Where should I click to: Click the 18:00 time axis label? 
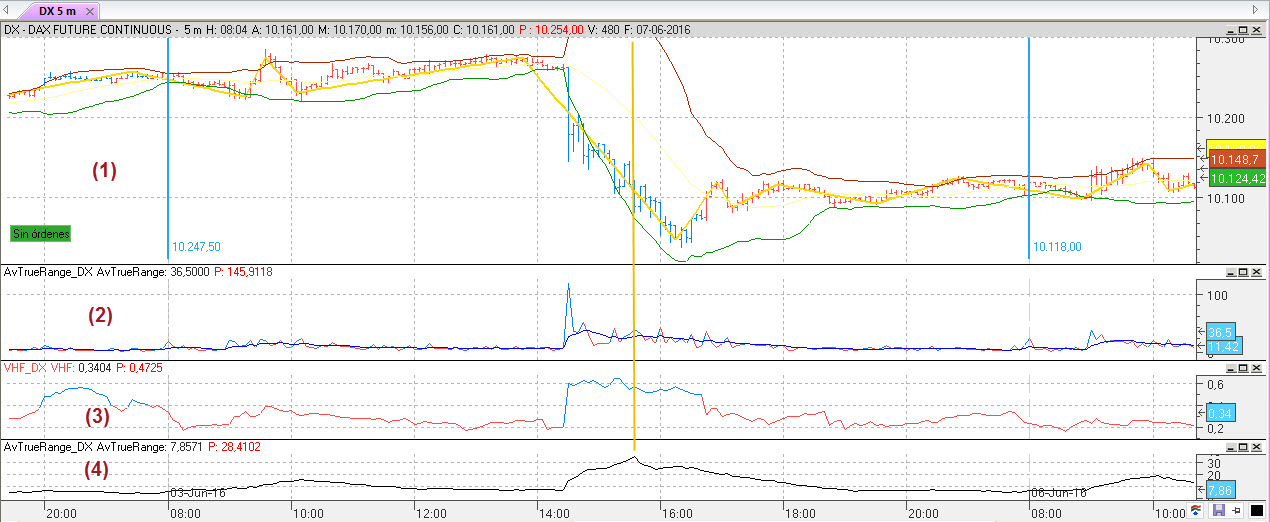pyautogui.click(x=799, y=513)
